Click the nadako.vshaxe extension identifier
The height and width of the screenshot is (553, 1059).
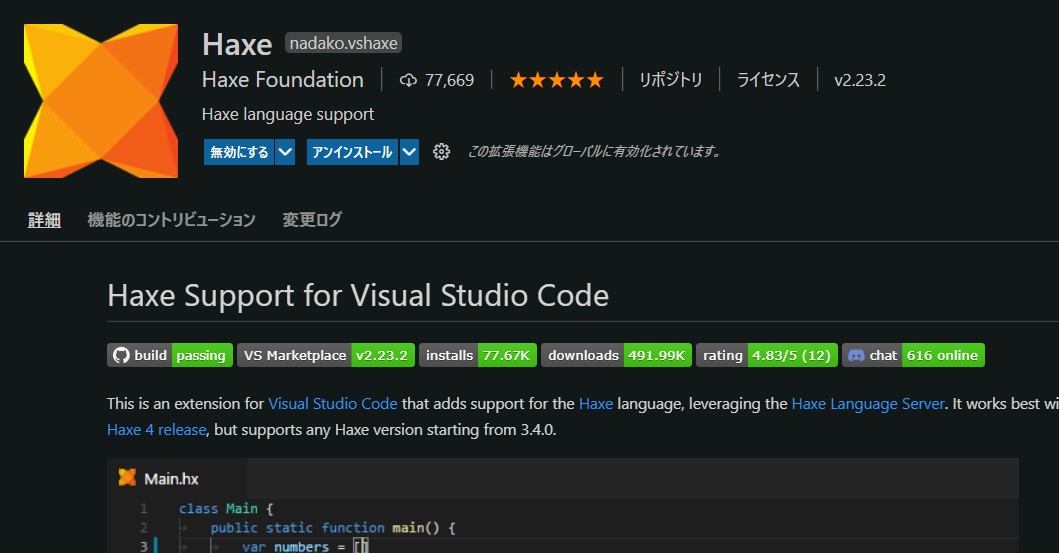[x=344, y=43]
